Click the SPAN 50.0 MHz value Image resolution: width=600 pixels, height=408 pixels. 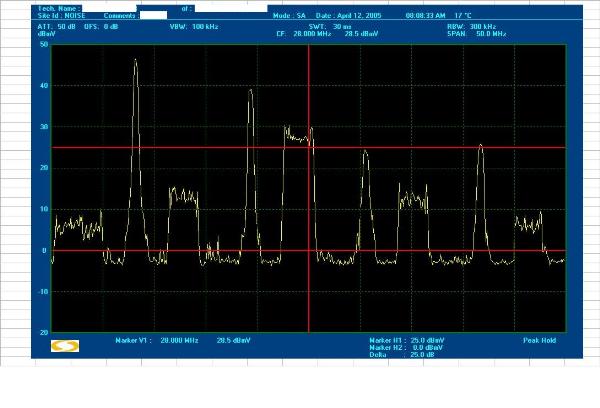point(470,32)
